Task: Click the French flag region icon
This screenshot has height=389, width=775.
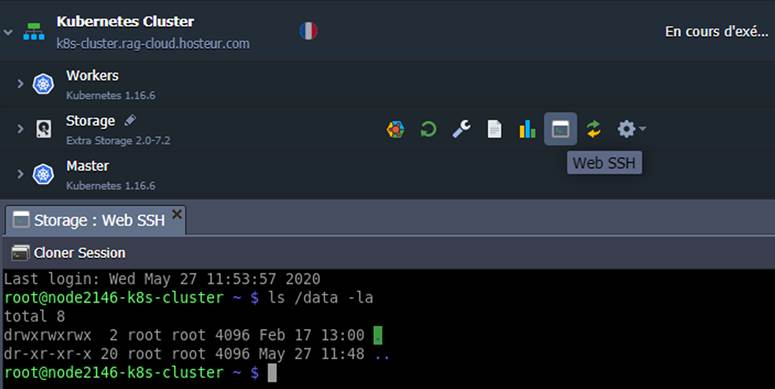Action: tap(308, 31)
